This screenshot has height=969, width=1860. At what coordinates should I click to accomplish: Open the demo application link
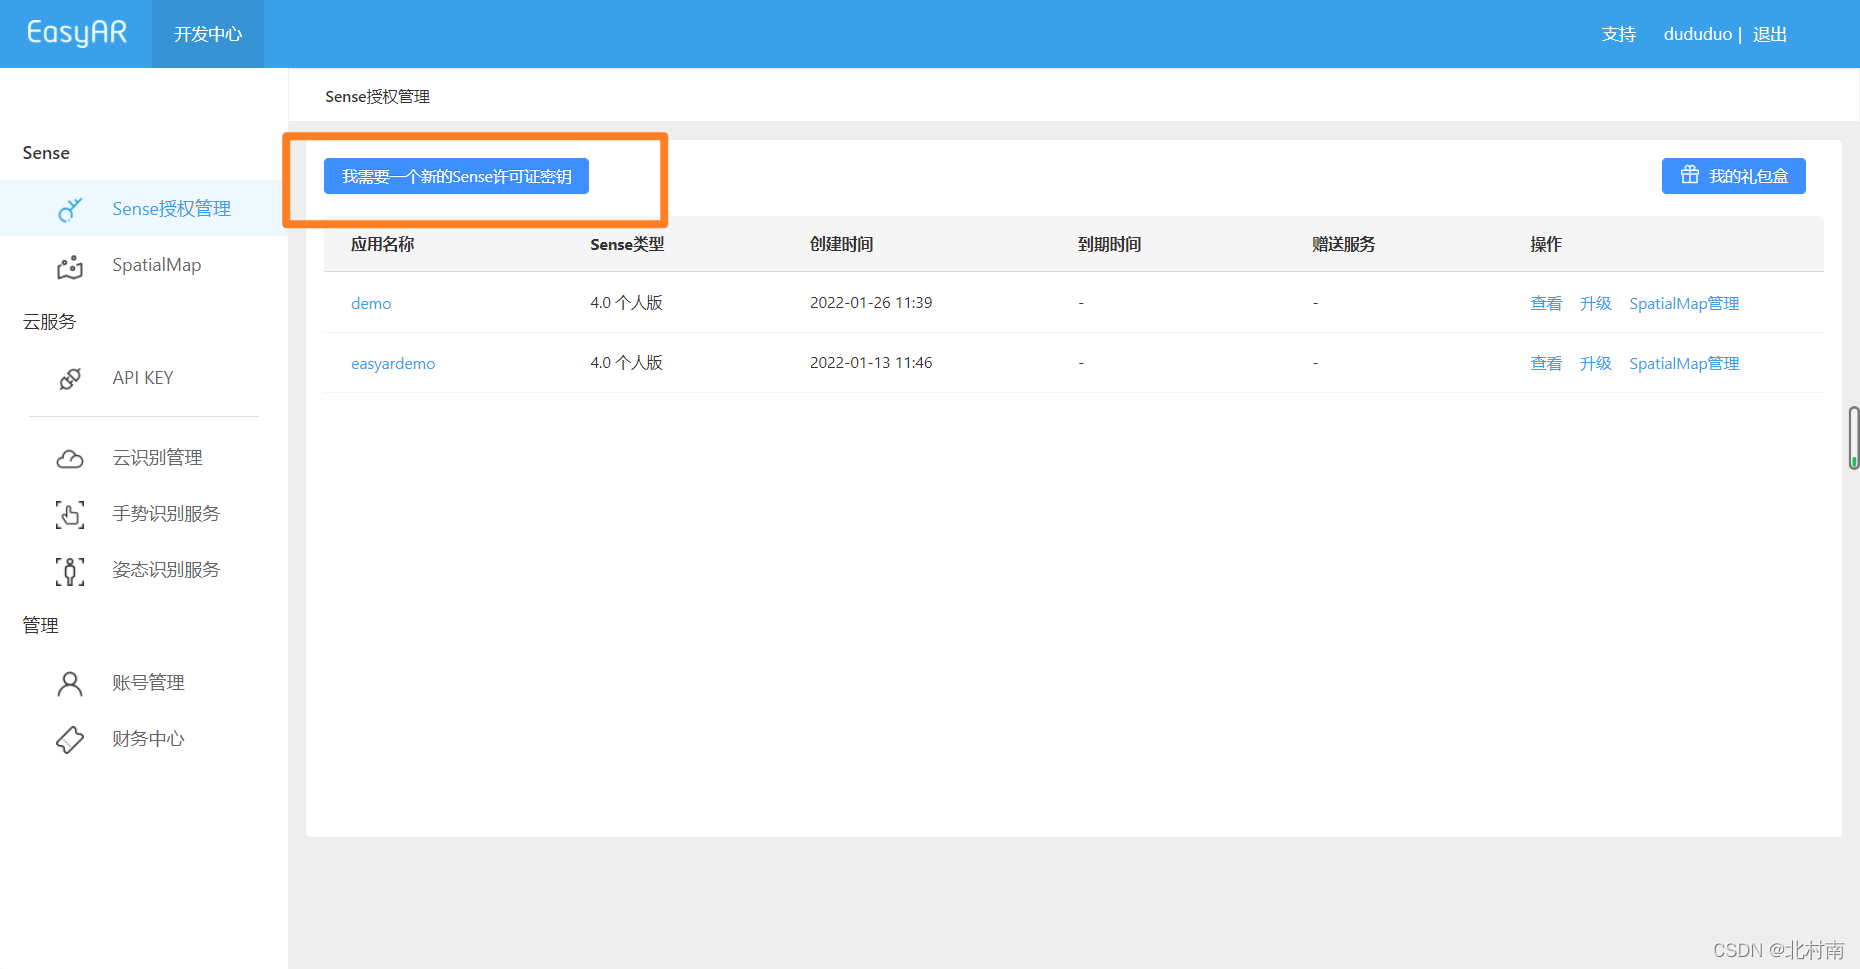click(x=371, y=303)
